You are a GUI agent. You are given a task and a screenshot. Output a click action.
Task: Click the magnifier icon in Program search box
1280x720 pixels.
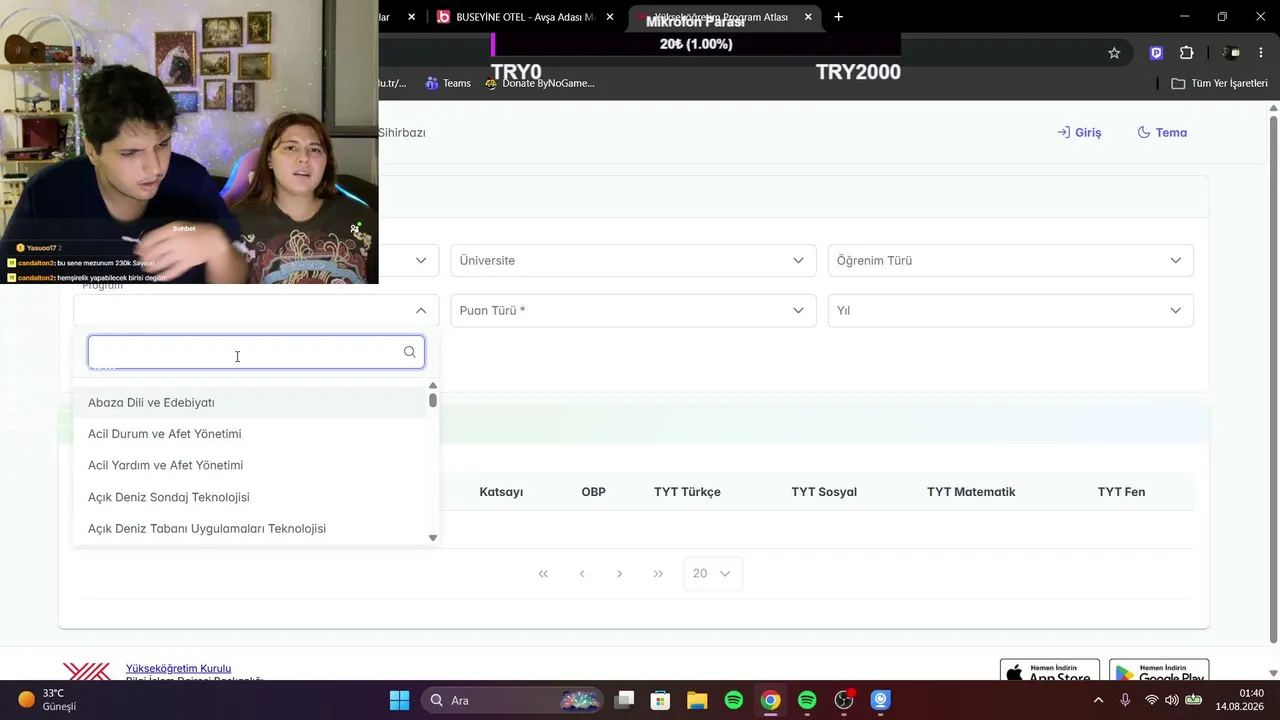pyautogui.click(x=409, y=352)
